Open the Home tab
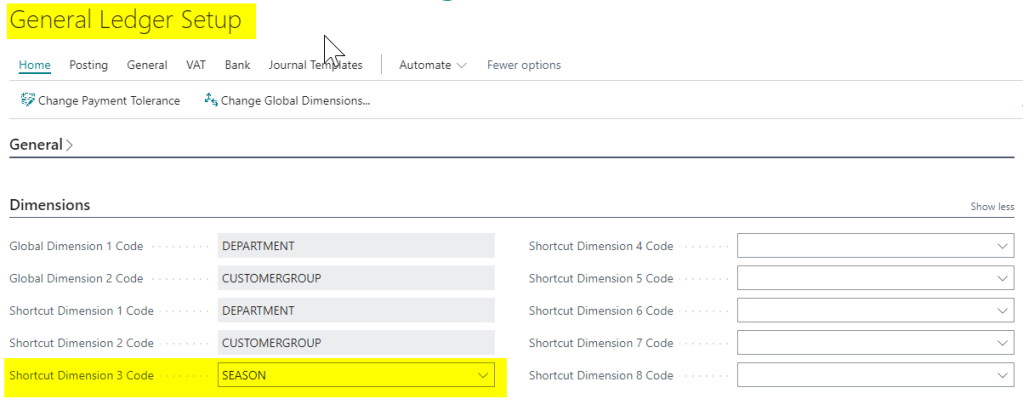Viewport: 1023px width, 416px height. 35,65
